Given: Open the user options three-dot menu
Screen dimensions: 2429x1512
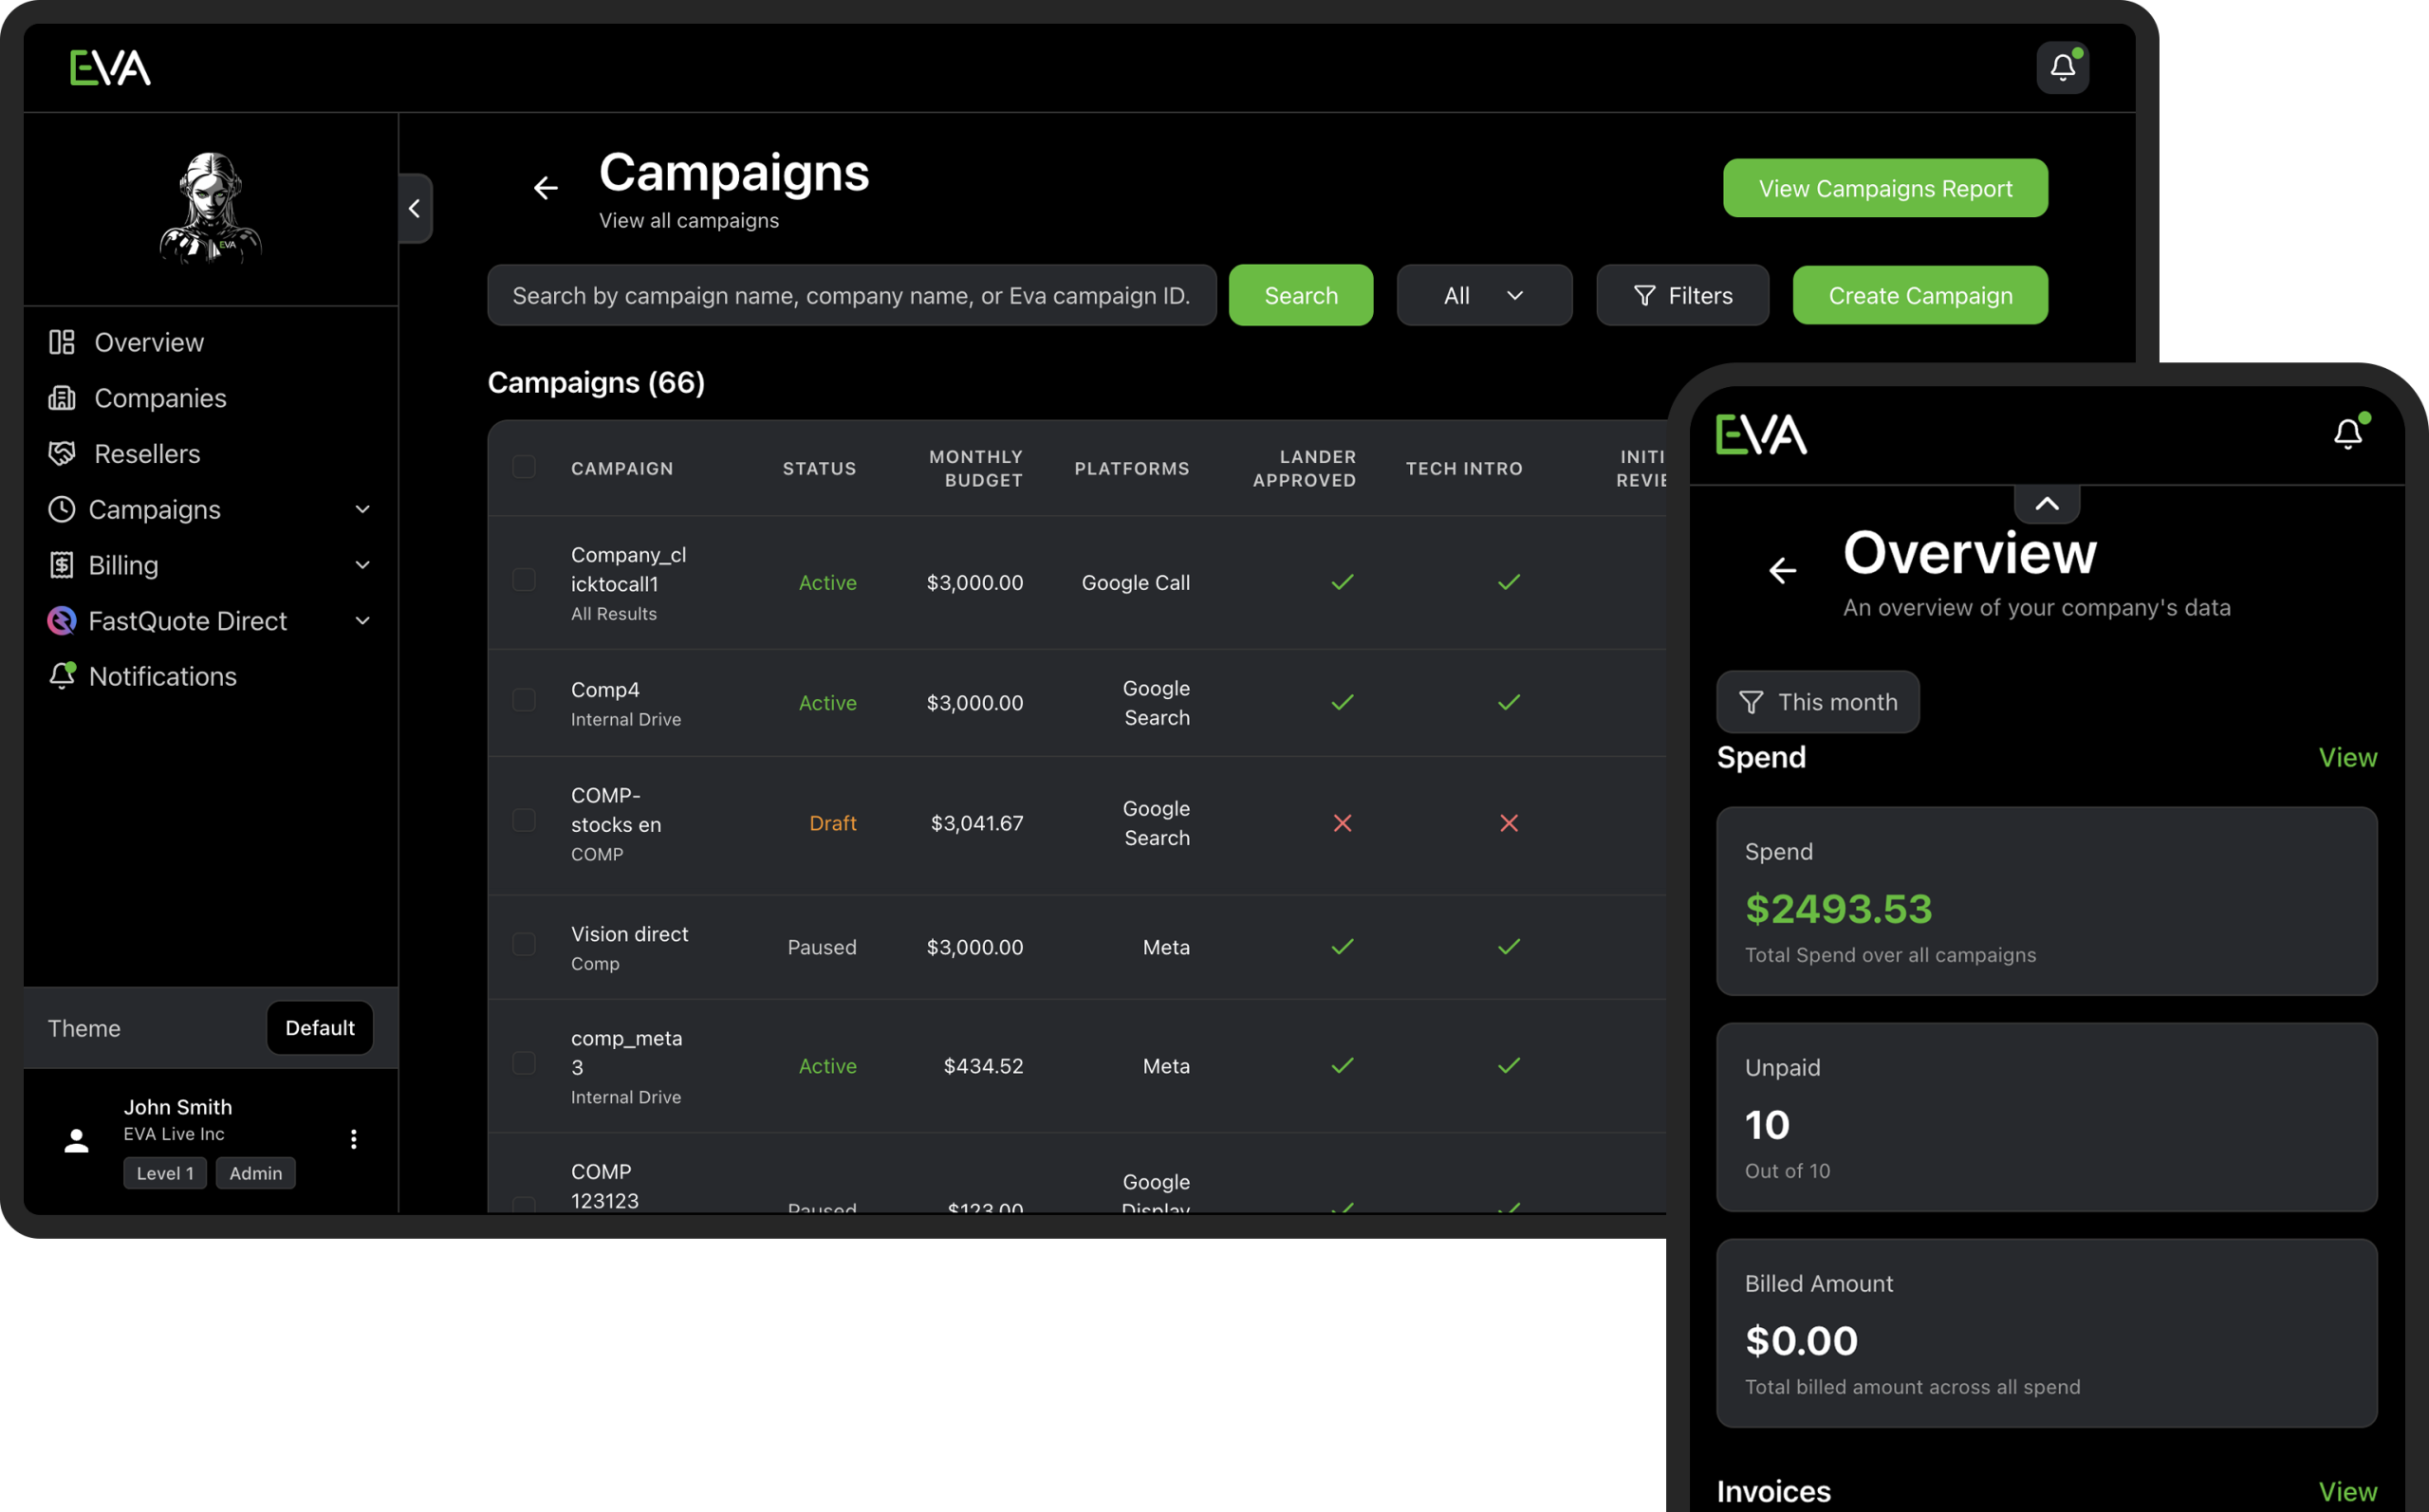Looking at the screenshot, I should click(x=353, y=1139).
